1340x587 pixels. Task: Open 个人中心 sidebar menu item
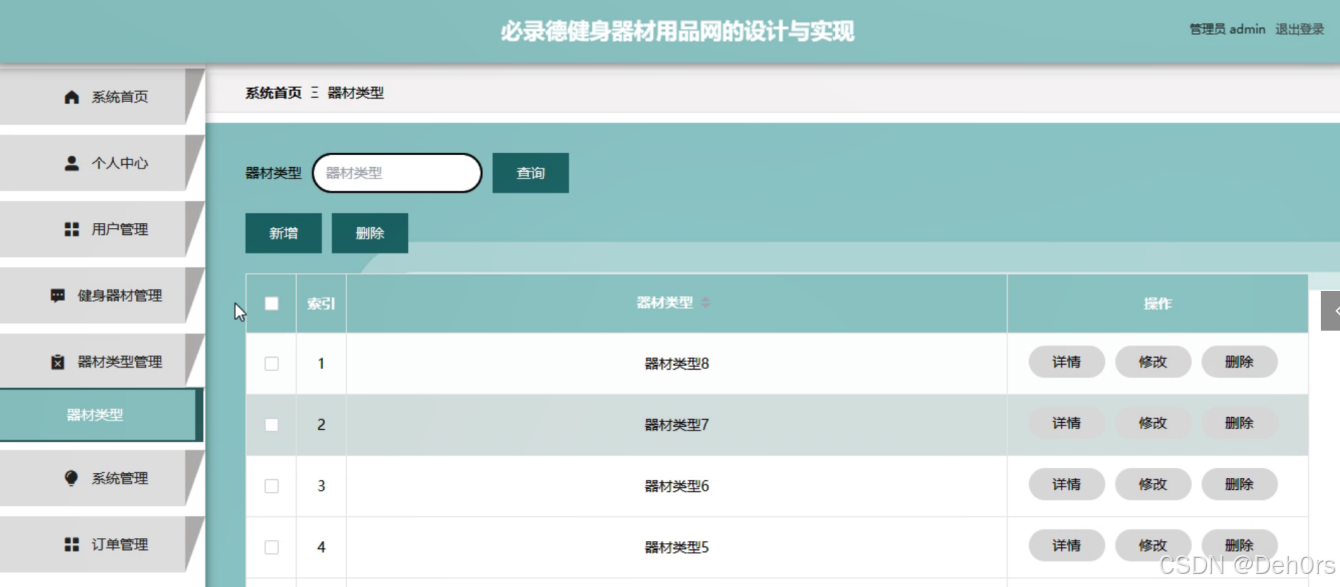[x=102, y=163]
